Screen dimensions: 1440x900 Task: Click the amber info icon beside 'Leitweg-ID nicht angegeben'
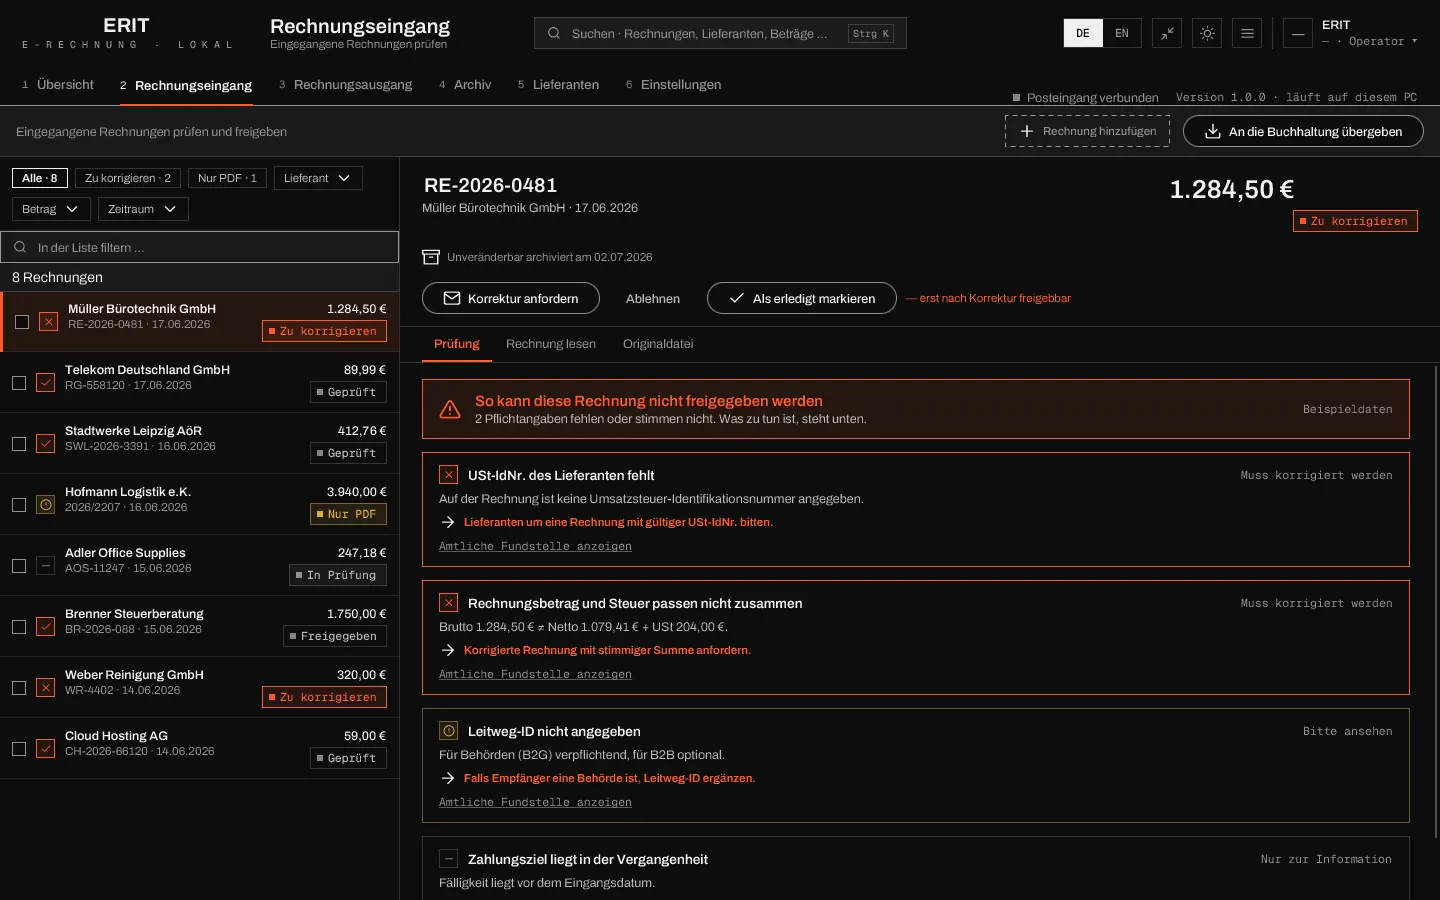449,731
